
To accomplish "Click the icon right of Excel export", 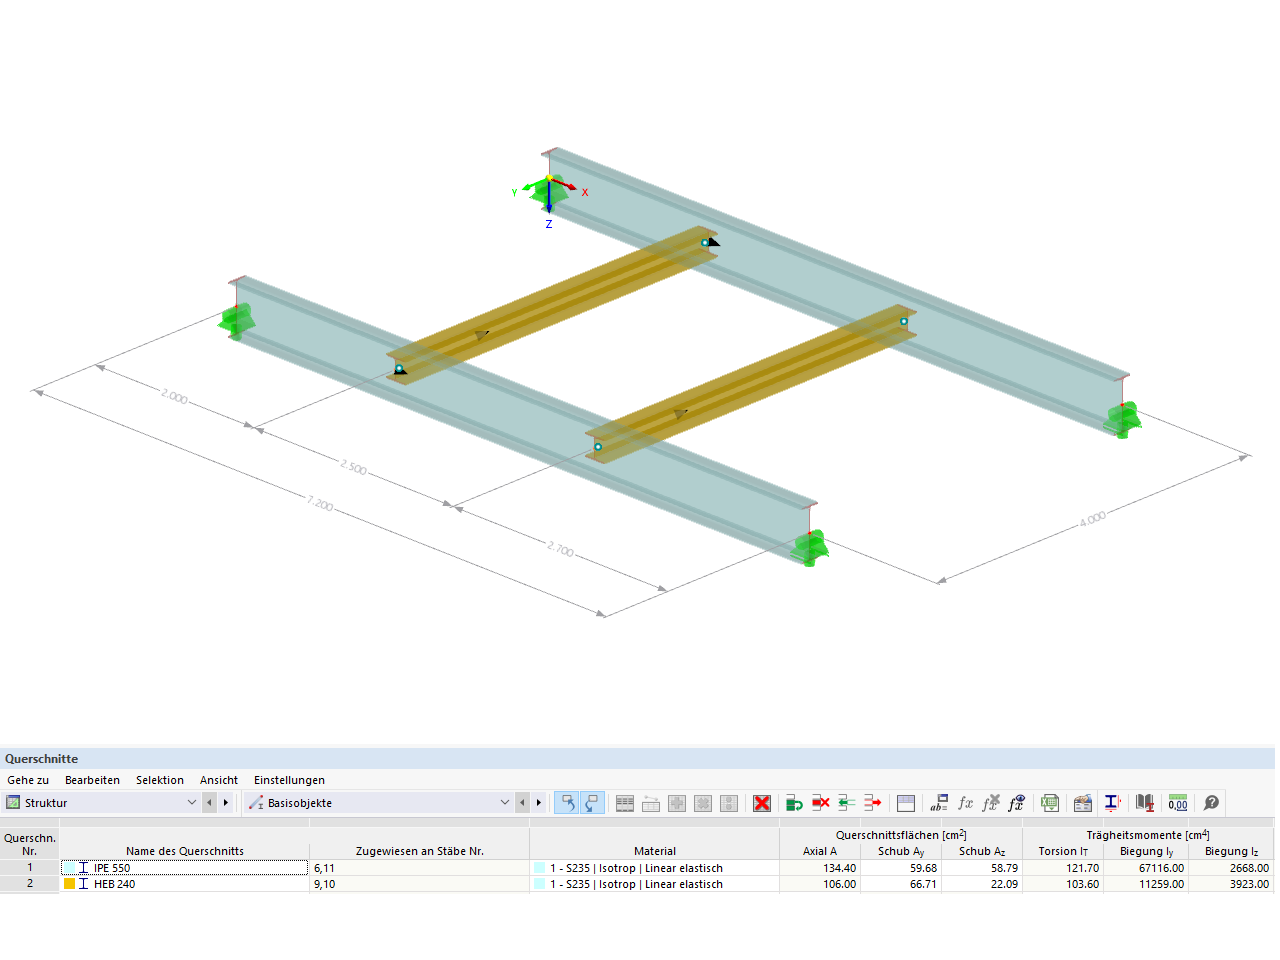I will (x=1082, y=803).
